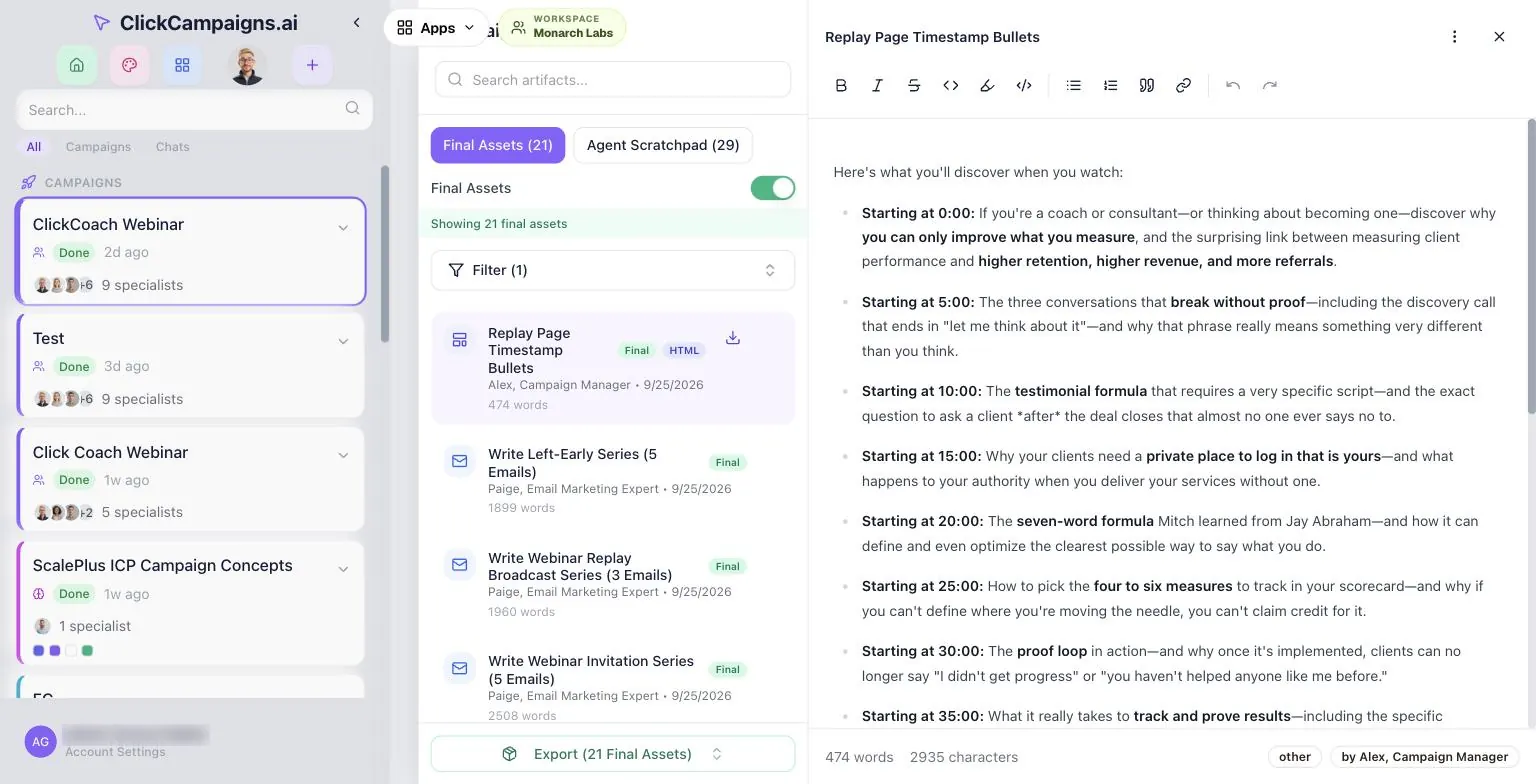Open the Export (21 Final Assets) dropdown
Screen dimensions: 1536x784
(613, 754)
